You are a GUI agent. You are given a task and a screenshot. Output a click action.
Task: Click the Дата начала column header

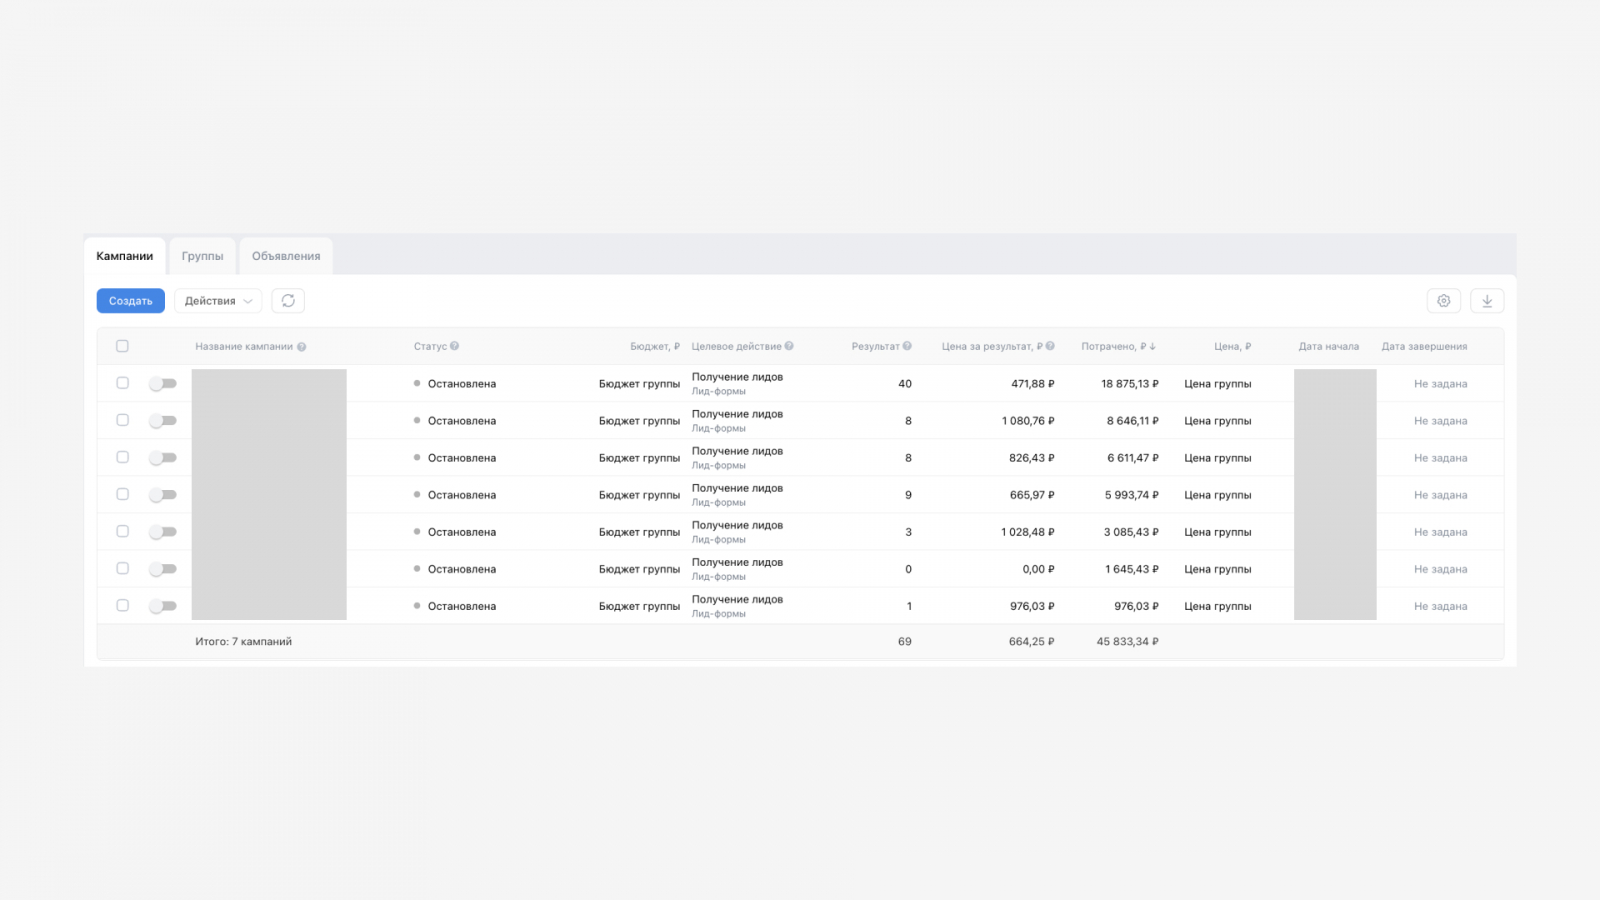[1328, 347]
